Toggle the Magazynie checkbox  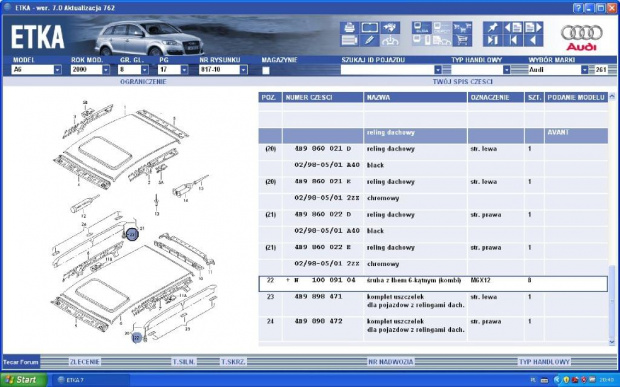266,70
